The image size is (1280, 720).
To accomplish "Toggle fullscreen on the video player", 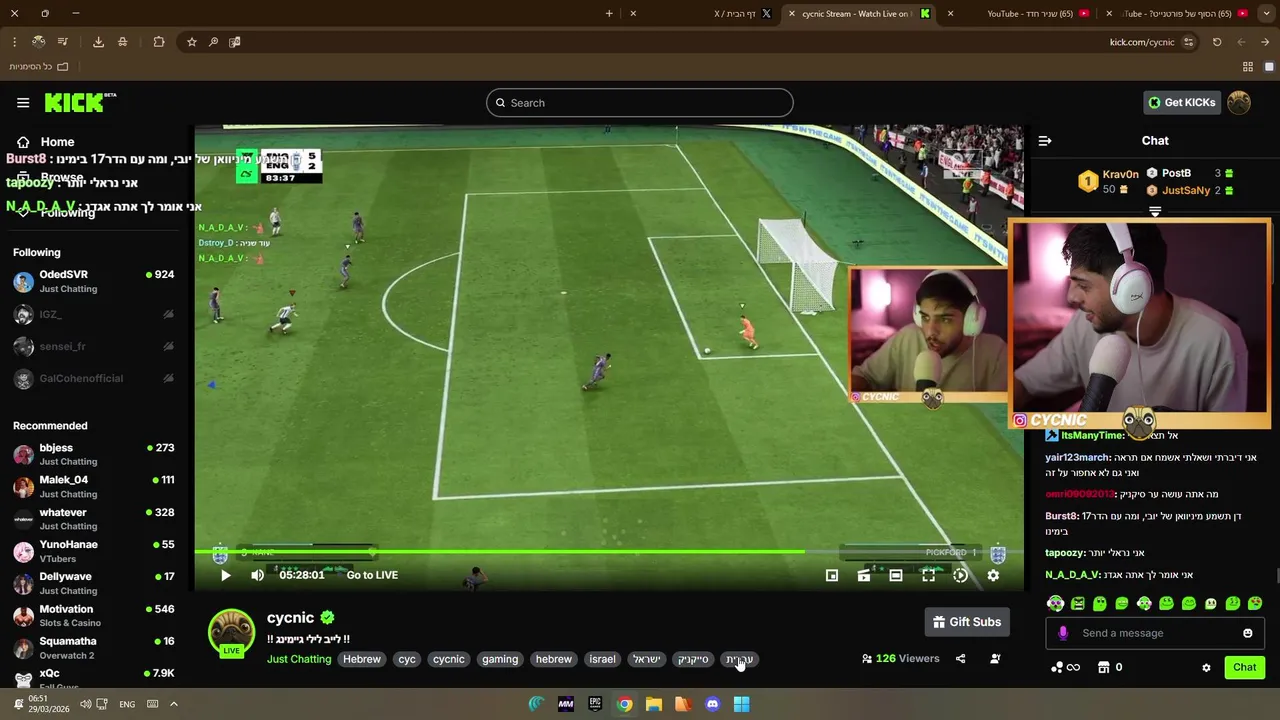I will [928, 575].
